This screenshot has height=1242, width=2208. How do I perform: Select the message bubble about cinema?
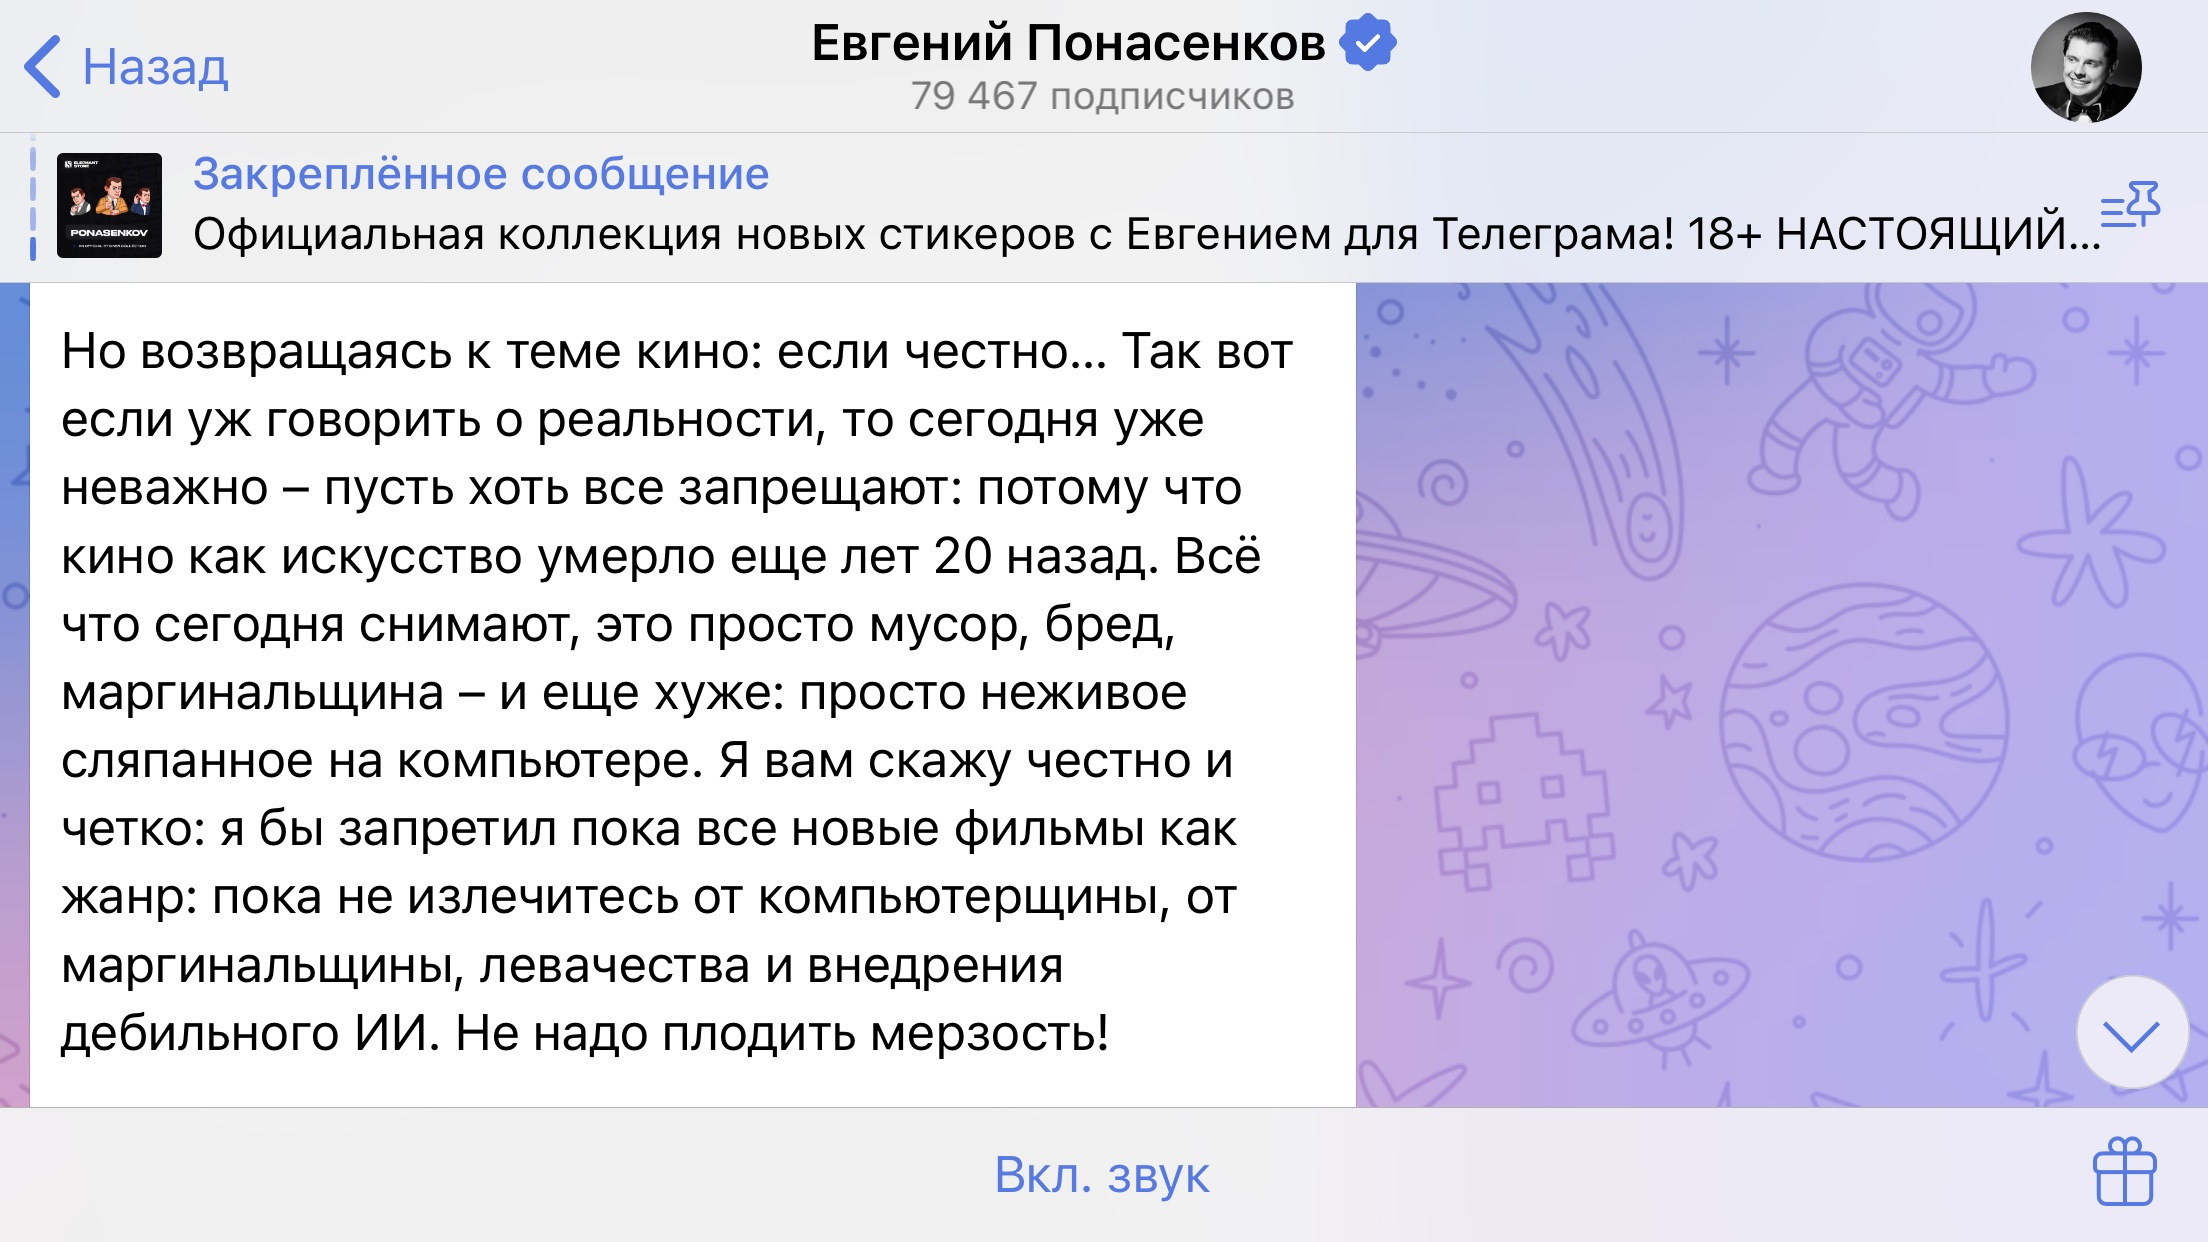693,694
